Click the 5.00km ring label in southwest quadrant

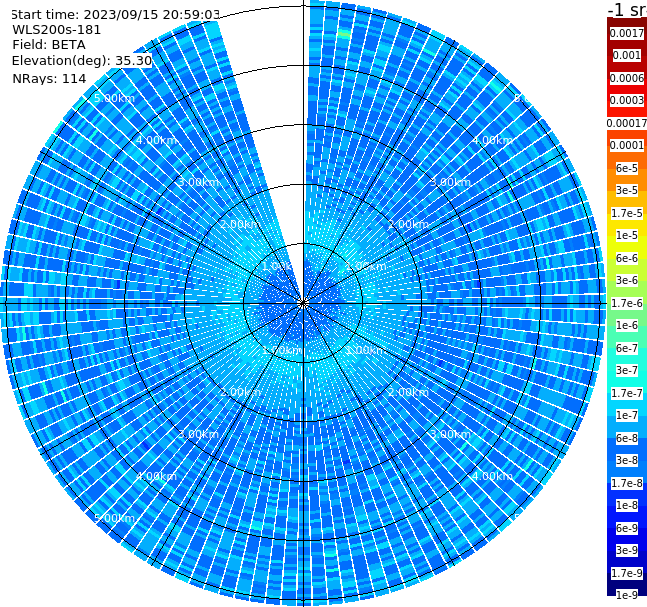[x=114, y=518]
